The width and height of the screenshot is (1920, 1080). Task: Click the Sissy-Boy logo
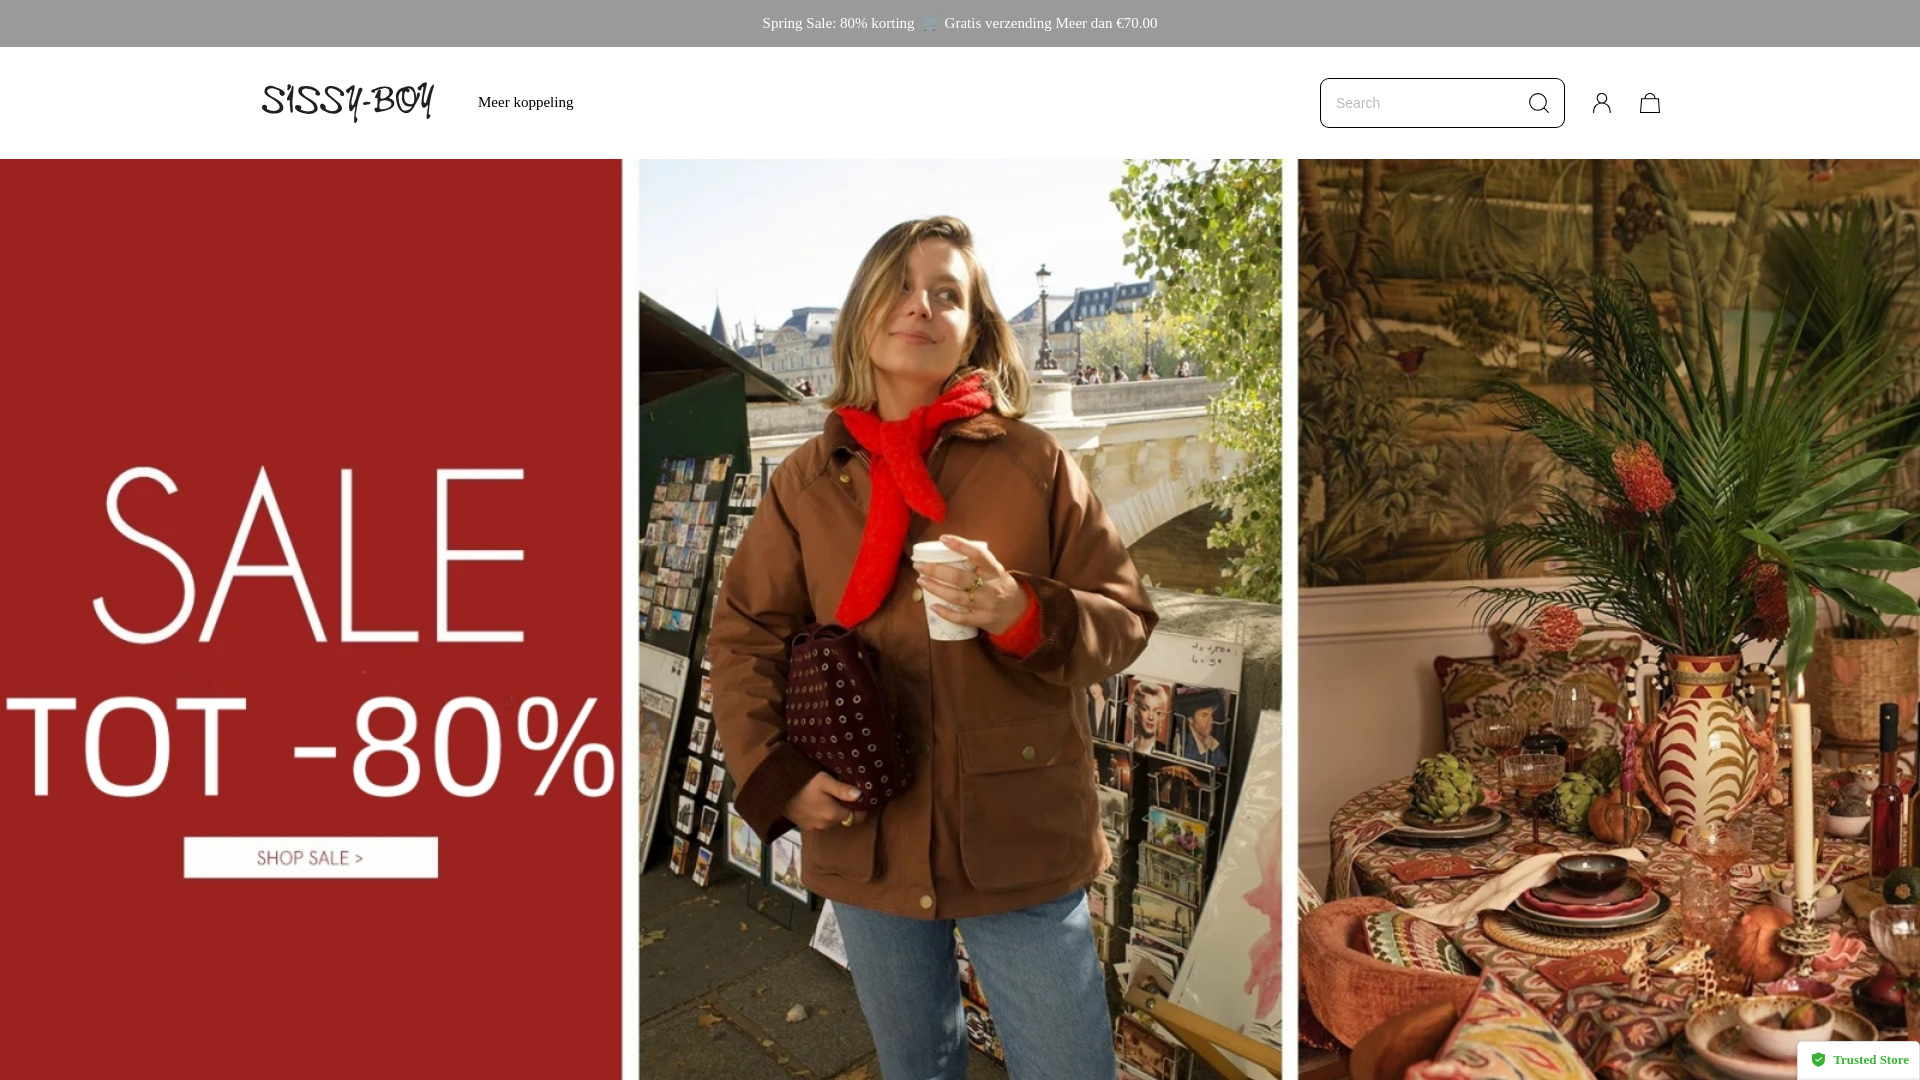click(347, 102)
